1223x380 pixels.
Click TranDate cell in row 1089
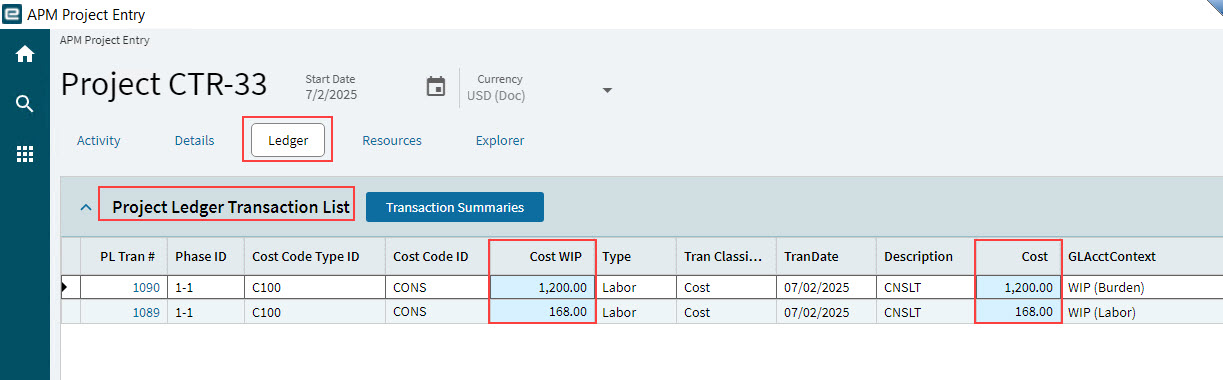pyautogui.click(x=826, y=312)
